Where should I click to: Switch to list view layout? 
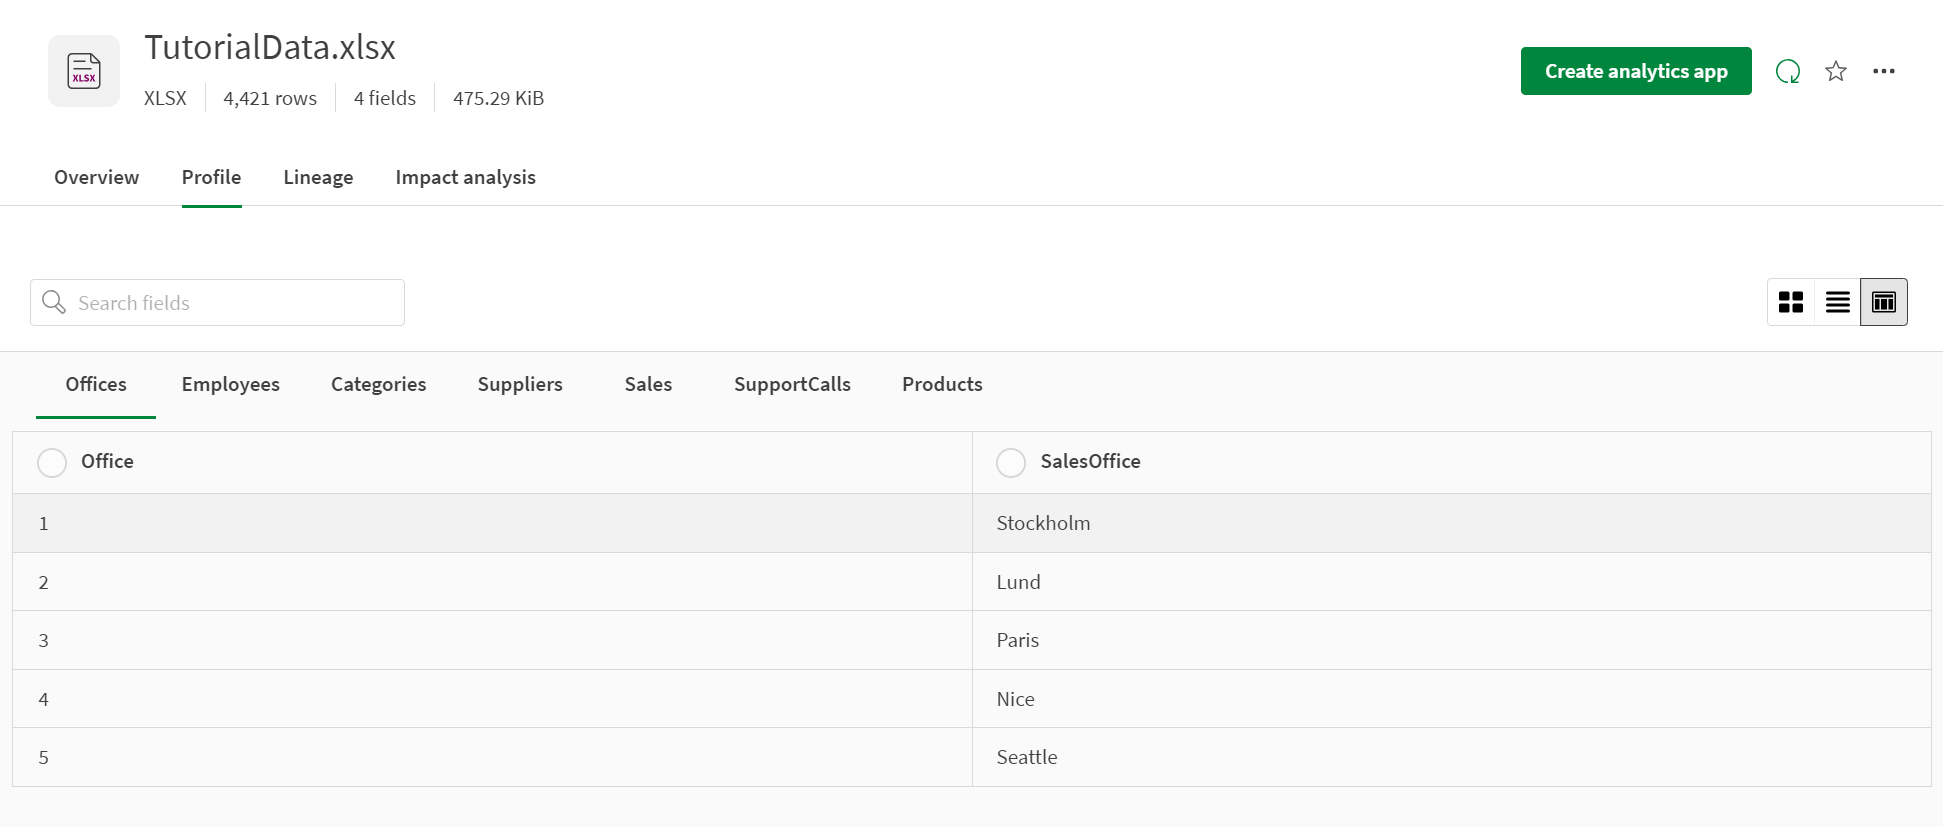pos(1838,302)
